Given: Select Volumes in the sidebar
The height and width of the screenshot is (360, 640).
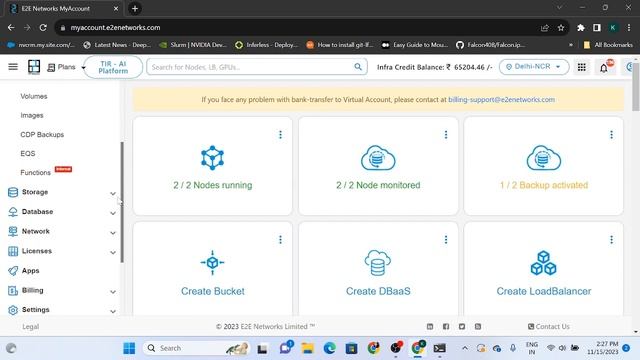Looking at the screenshot, I should (x=34, y=96).
